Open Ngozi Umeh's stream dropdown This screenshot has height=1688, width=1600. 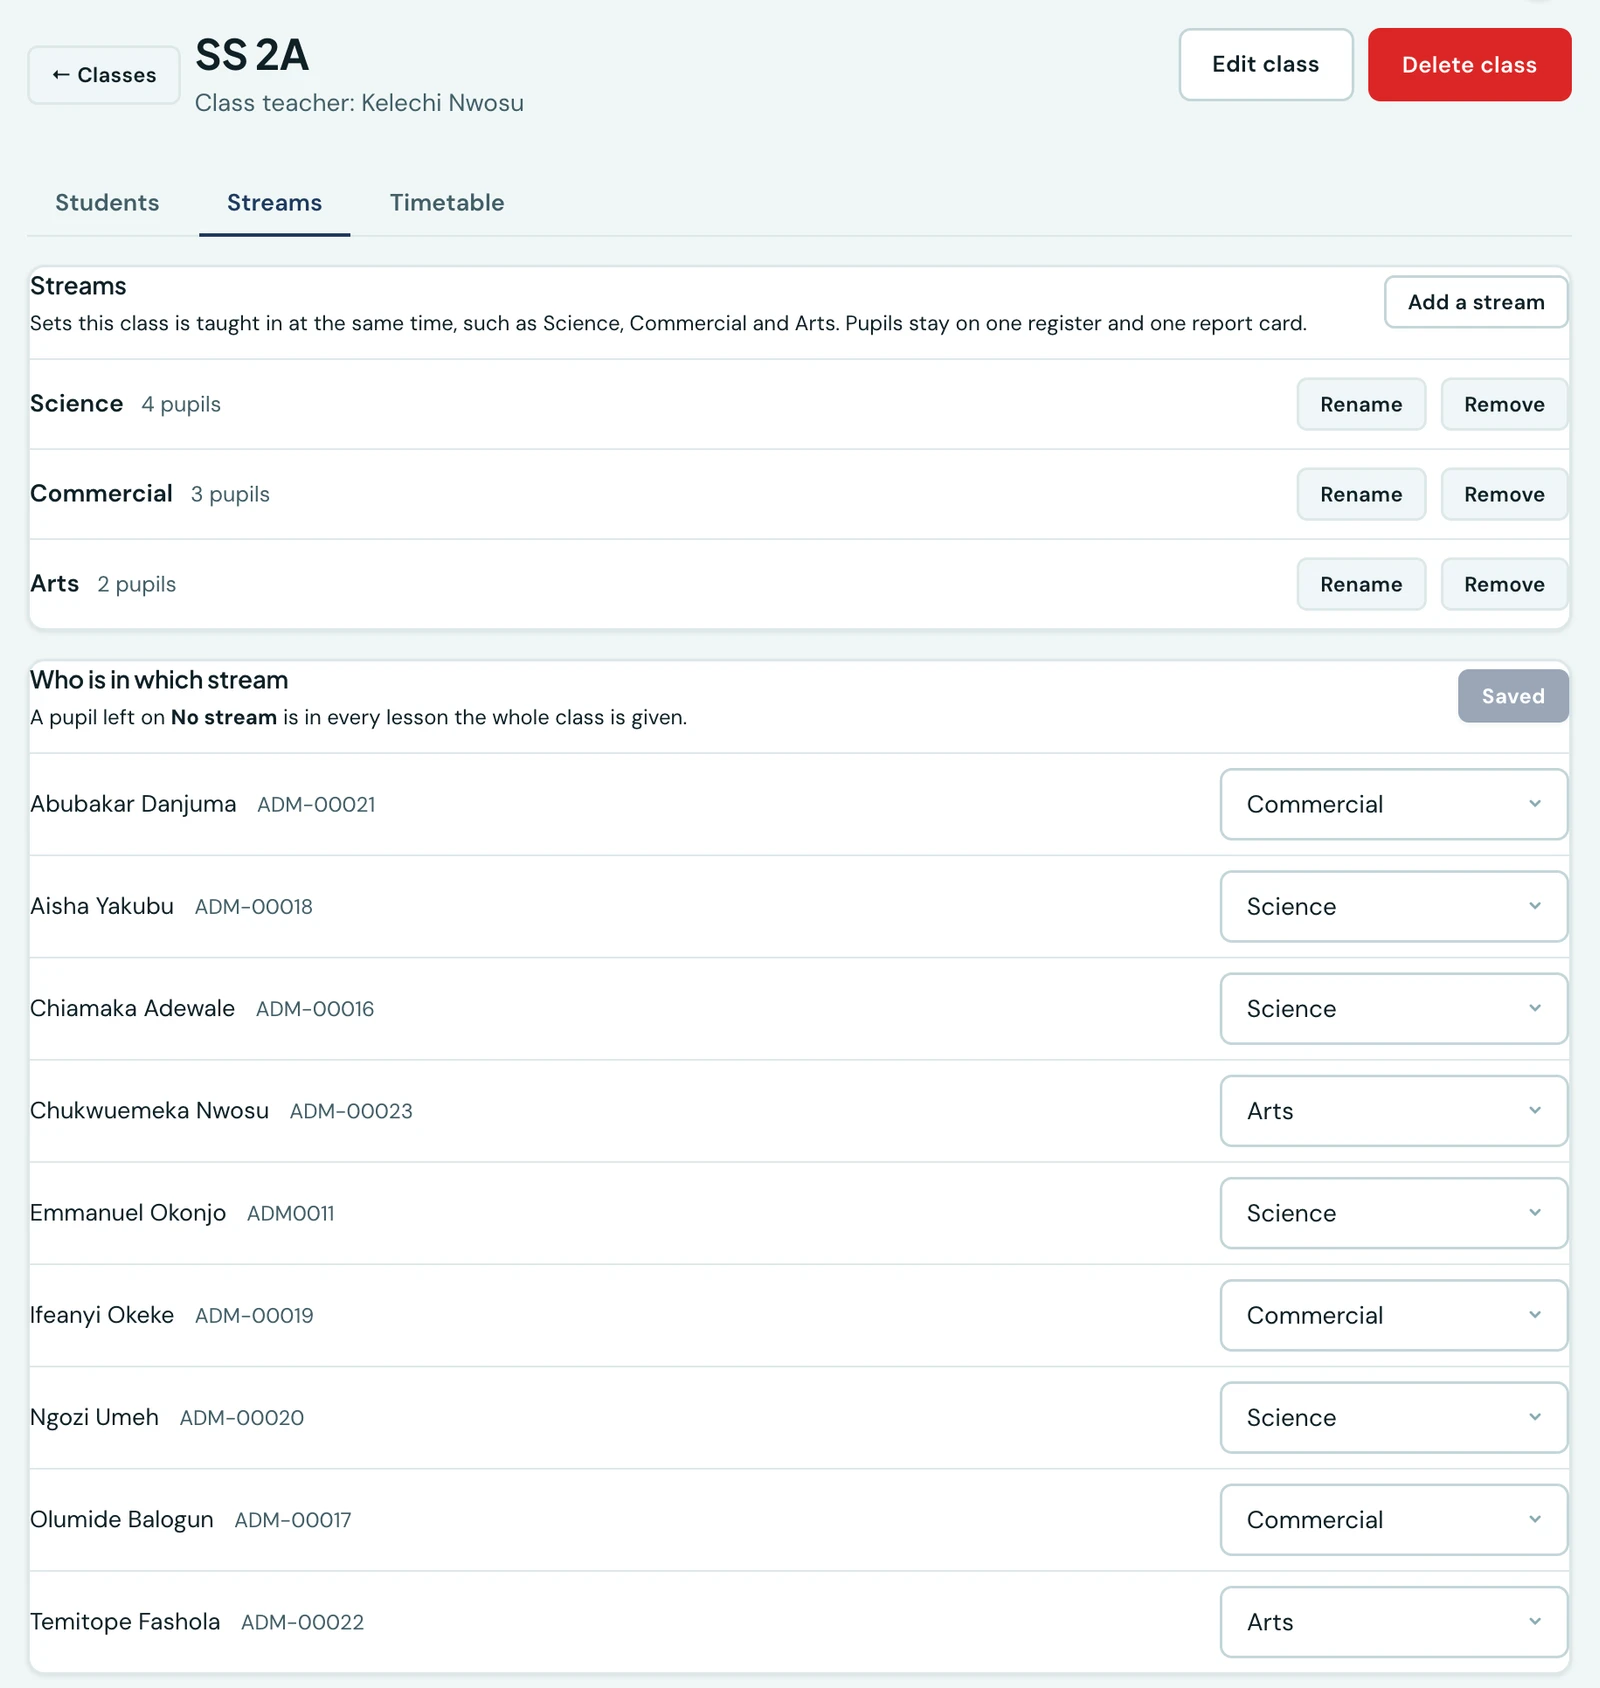[1394, 1417]
